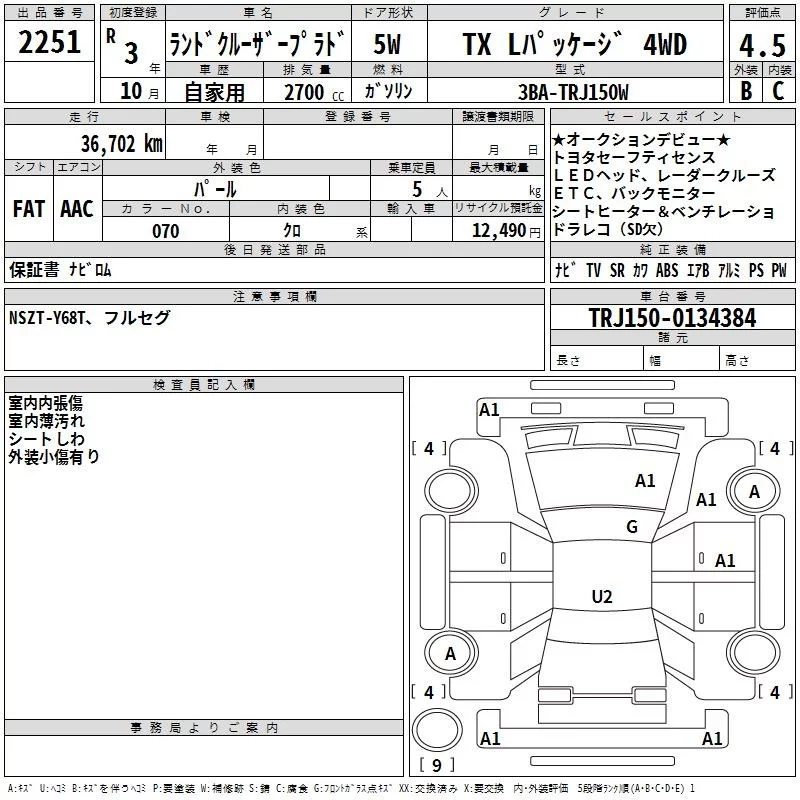
Task: Click the recycle deposit 12,490円
Action: pos(506,231)
